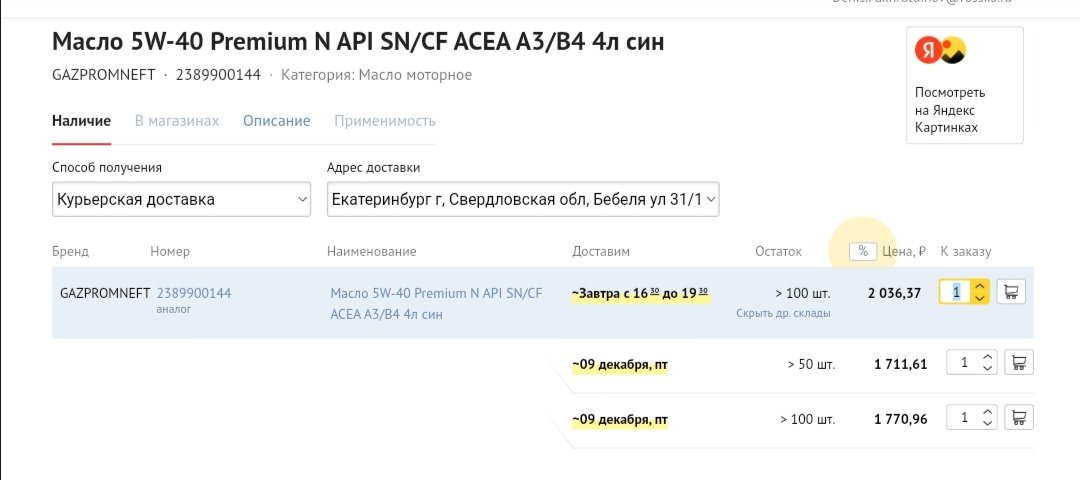The height and width of the screenshot is (480, 1080).
Task: Toggle the percent markup button
Action: (863, 251)
